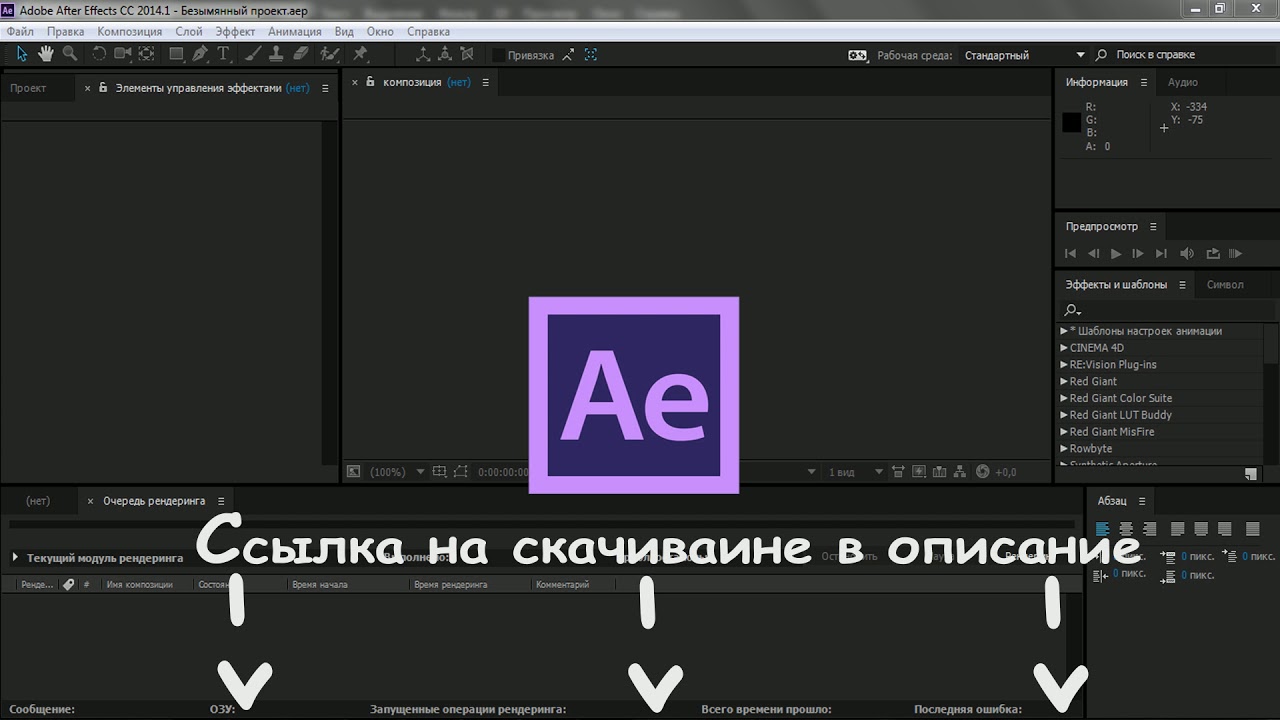
Task: Select the Unified Camera tool
Action: (x=123, y=54)
